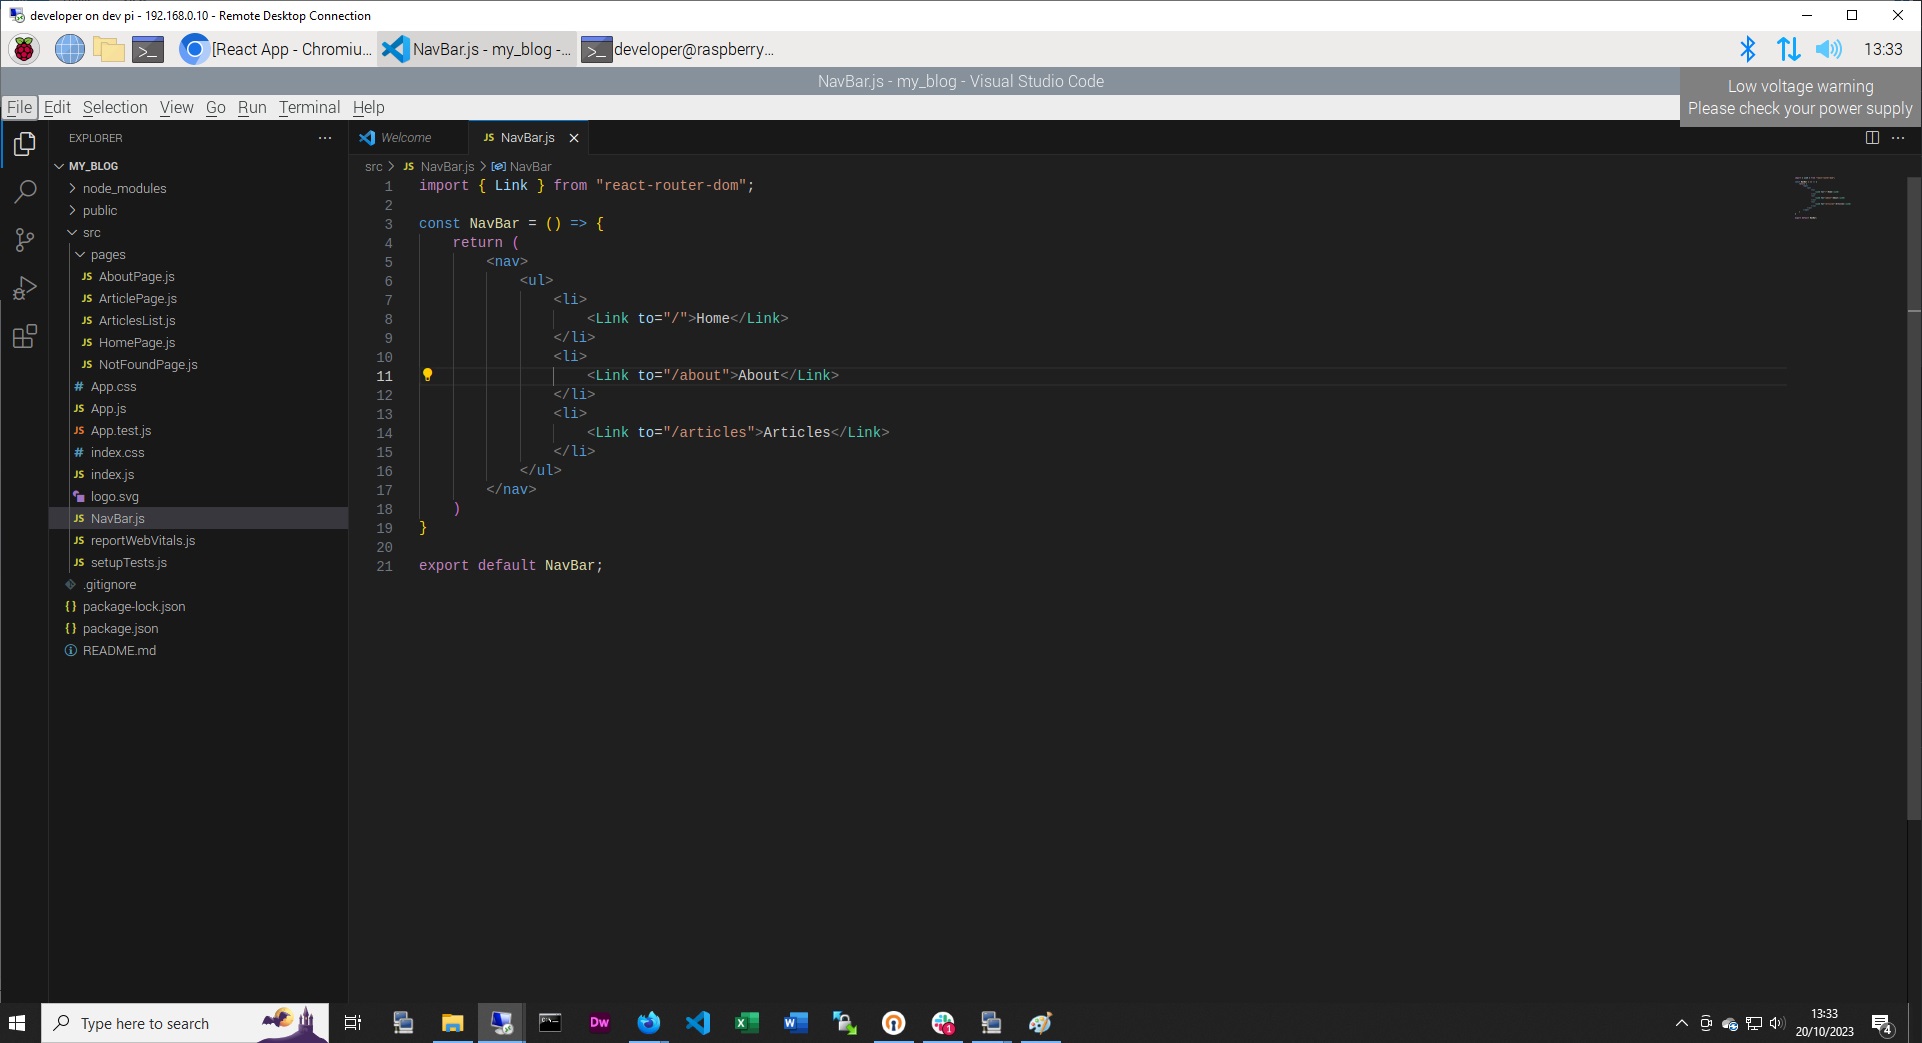Open the Help menu
The height and width of the screenshot is (1043, 1922).
368,107
